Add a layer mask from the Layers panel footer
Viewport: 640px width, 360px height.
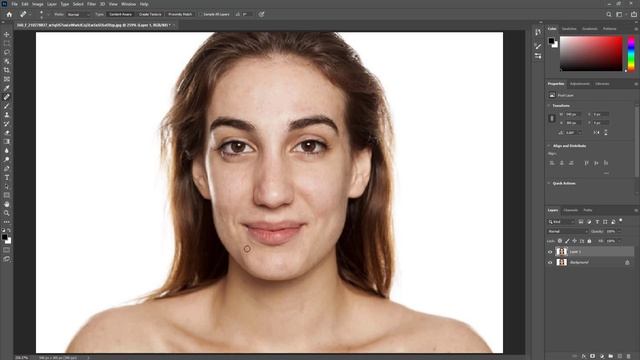[x=593, y=356]
